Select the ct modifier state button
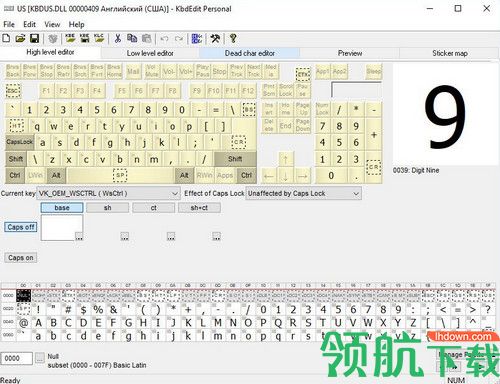 coord(153,208)
